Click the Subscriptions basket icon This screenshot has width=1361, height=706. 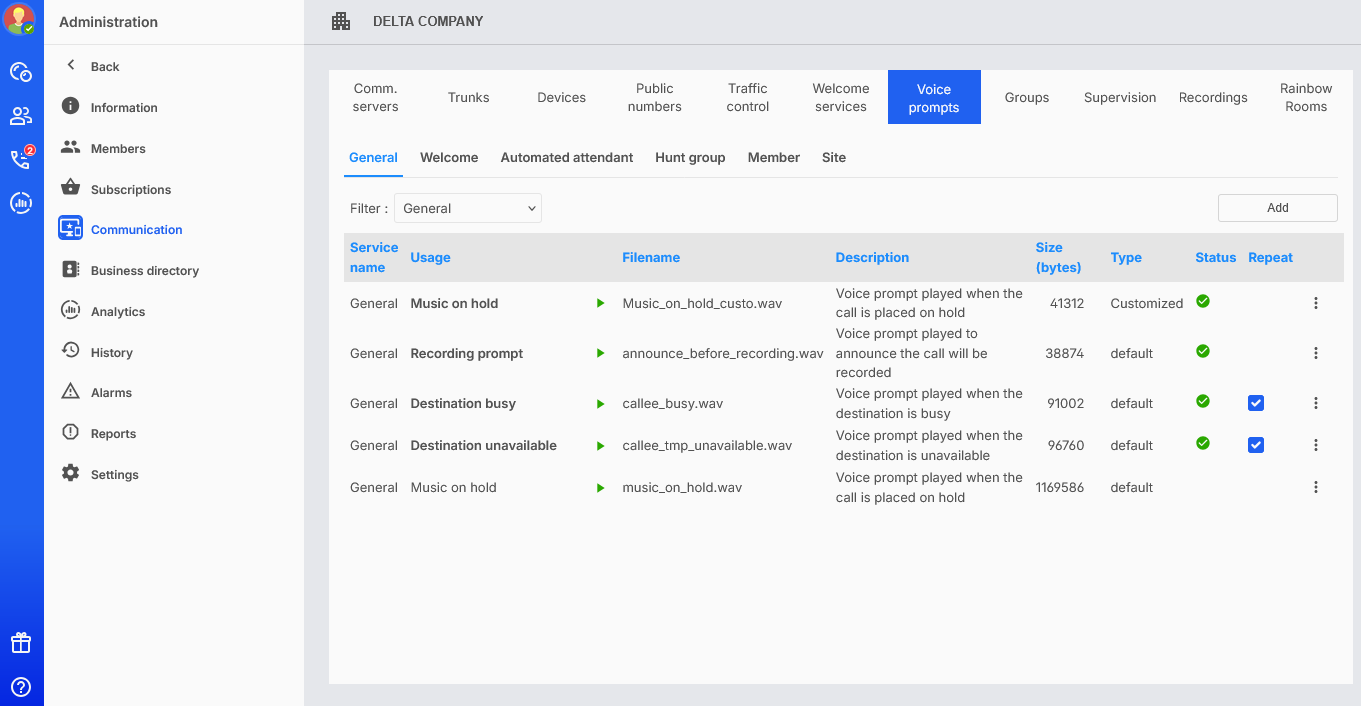click(x=70, y=188)
